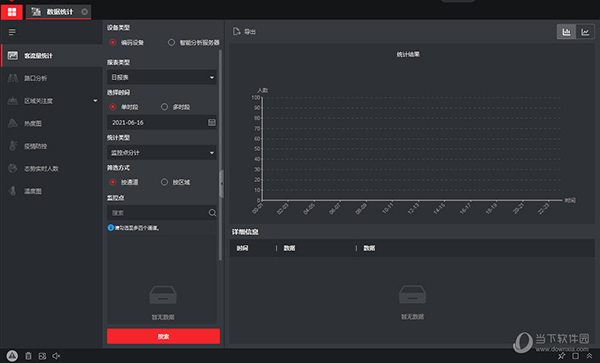Select the 按区域 filter radio button

164,182
